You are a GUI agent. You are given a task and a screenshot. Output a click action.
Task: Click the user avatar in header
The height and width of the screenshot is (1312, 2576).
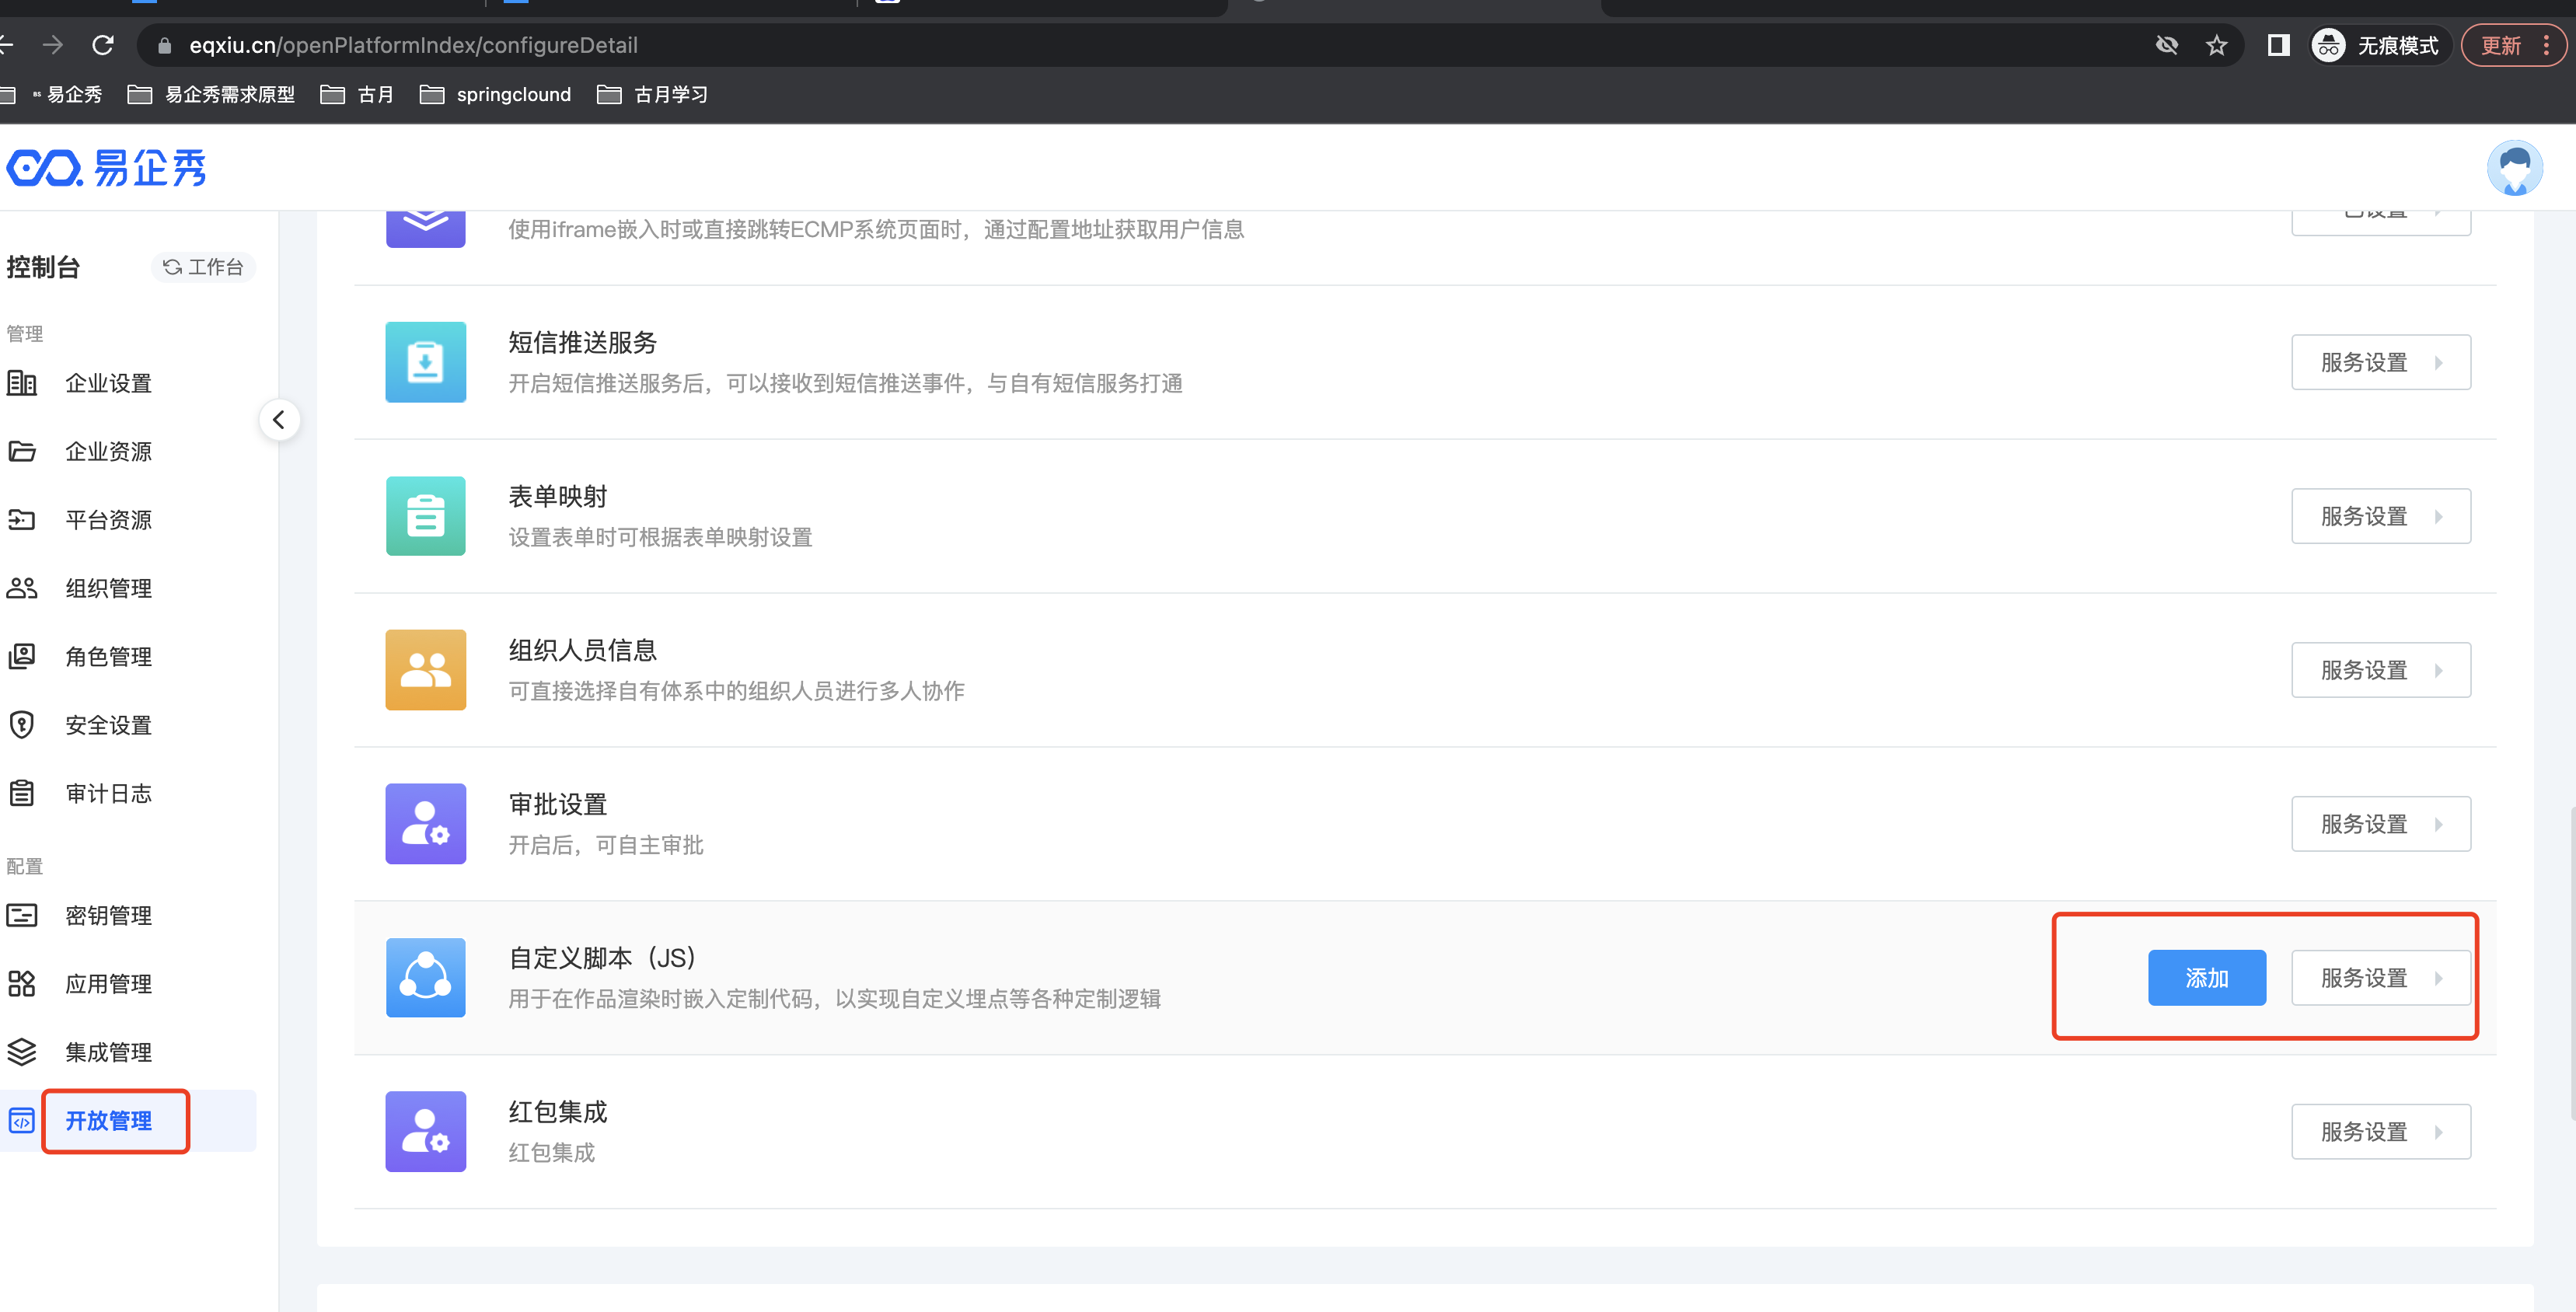point(2514,168)
